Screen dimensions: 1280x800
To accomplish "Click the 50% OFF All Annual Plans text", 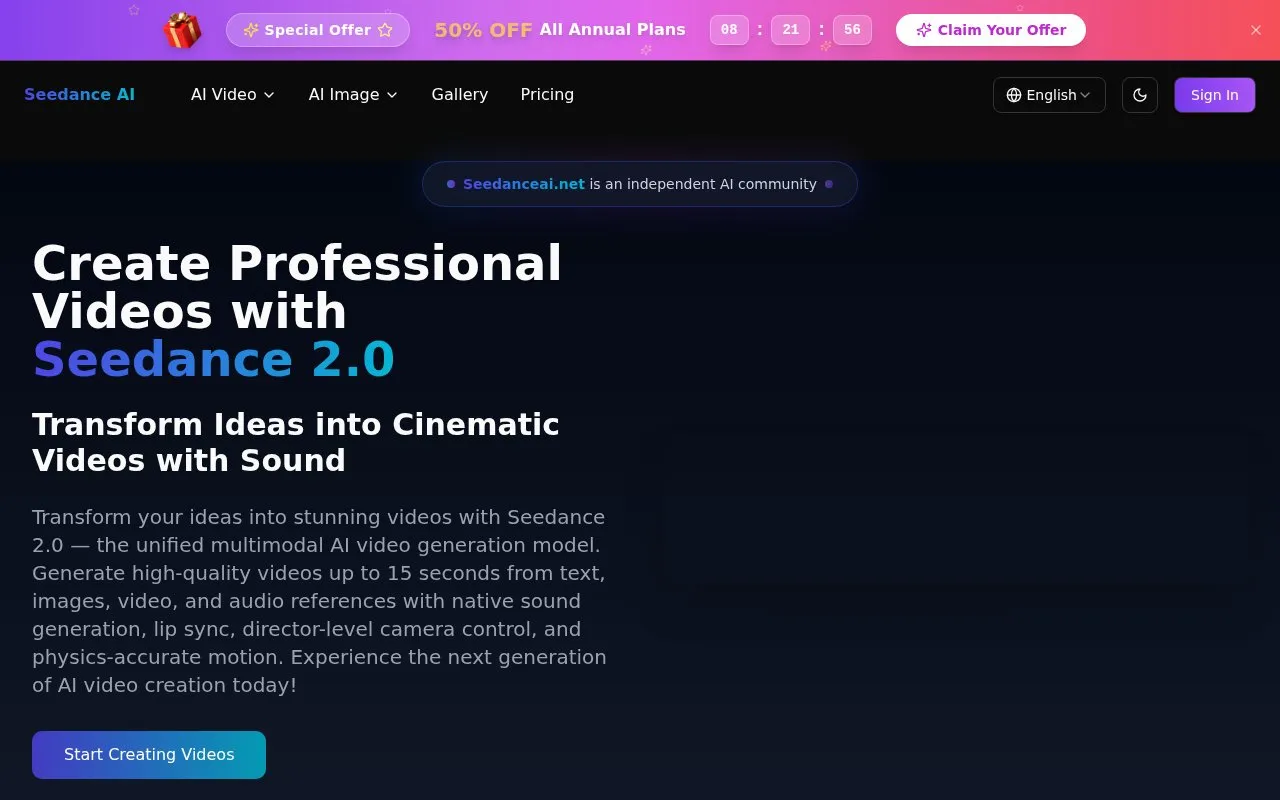I will point(560,30).
